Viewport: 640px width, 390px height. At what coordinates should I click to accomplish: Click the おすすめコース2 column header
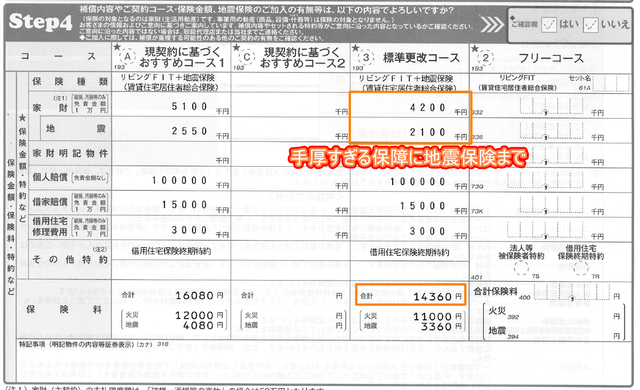point(302,57)
